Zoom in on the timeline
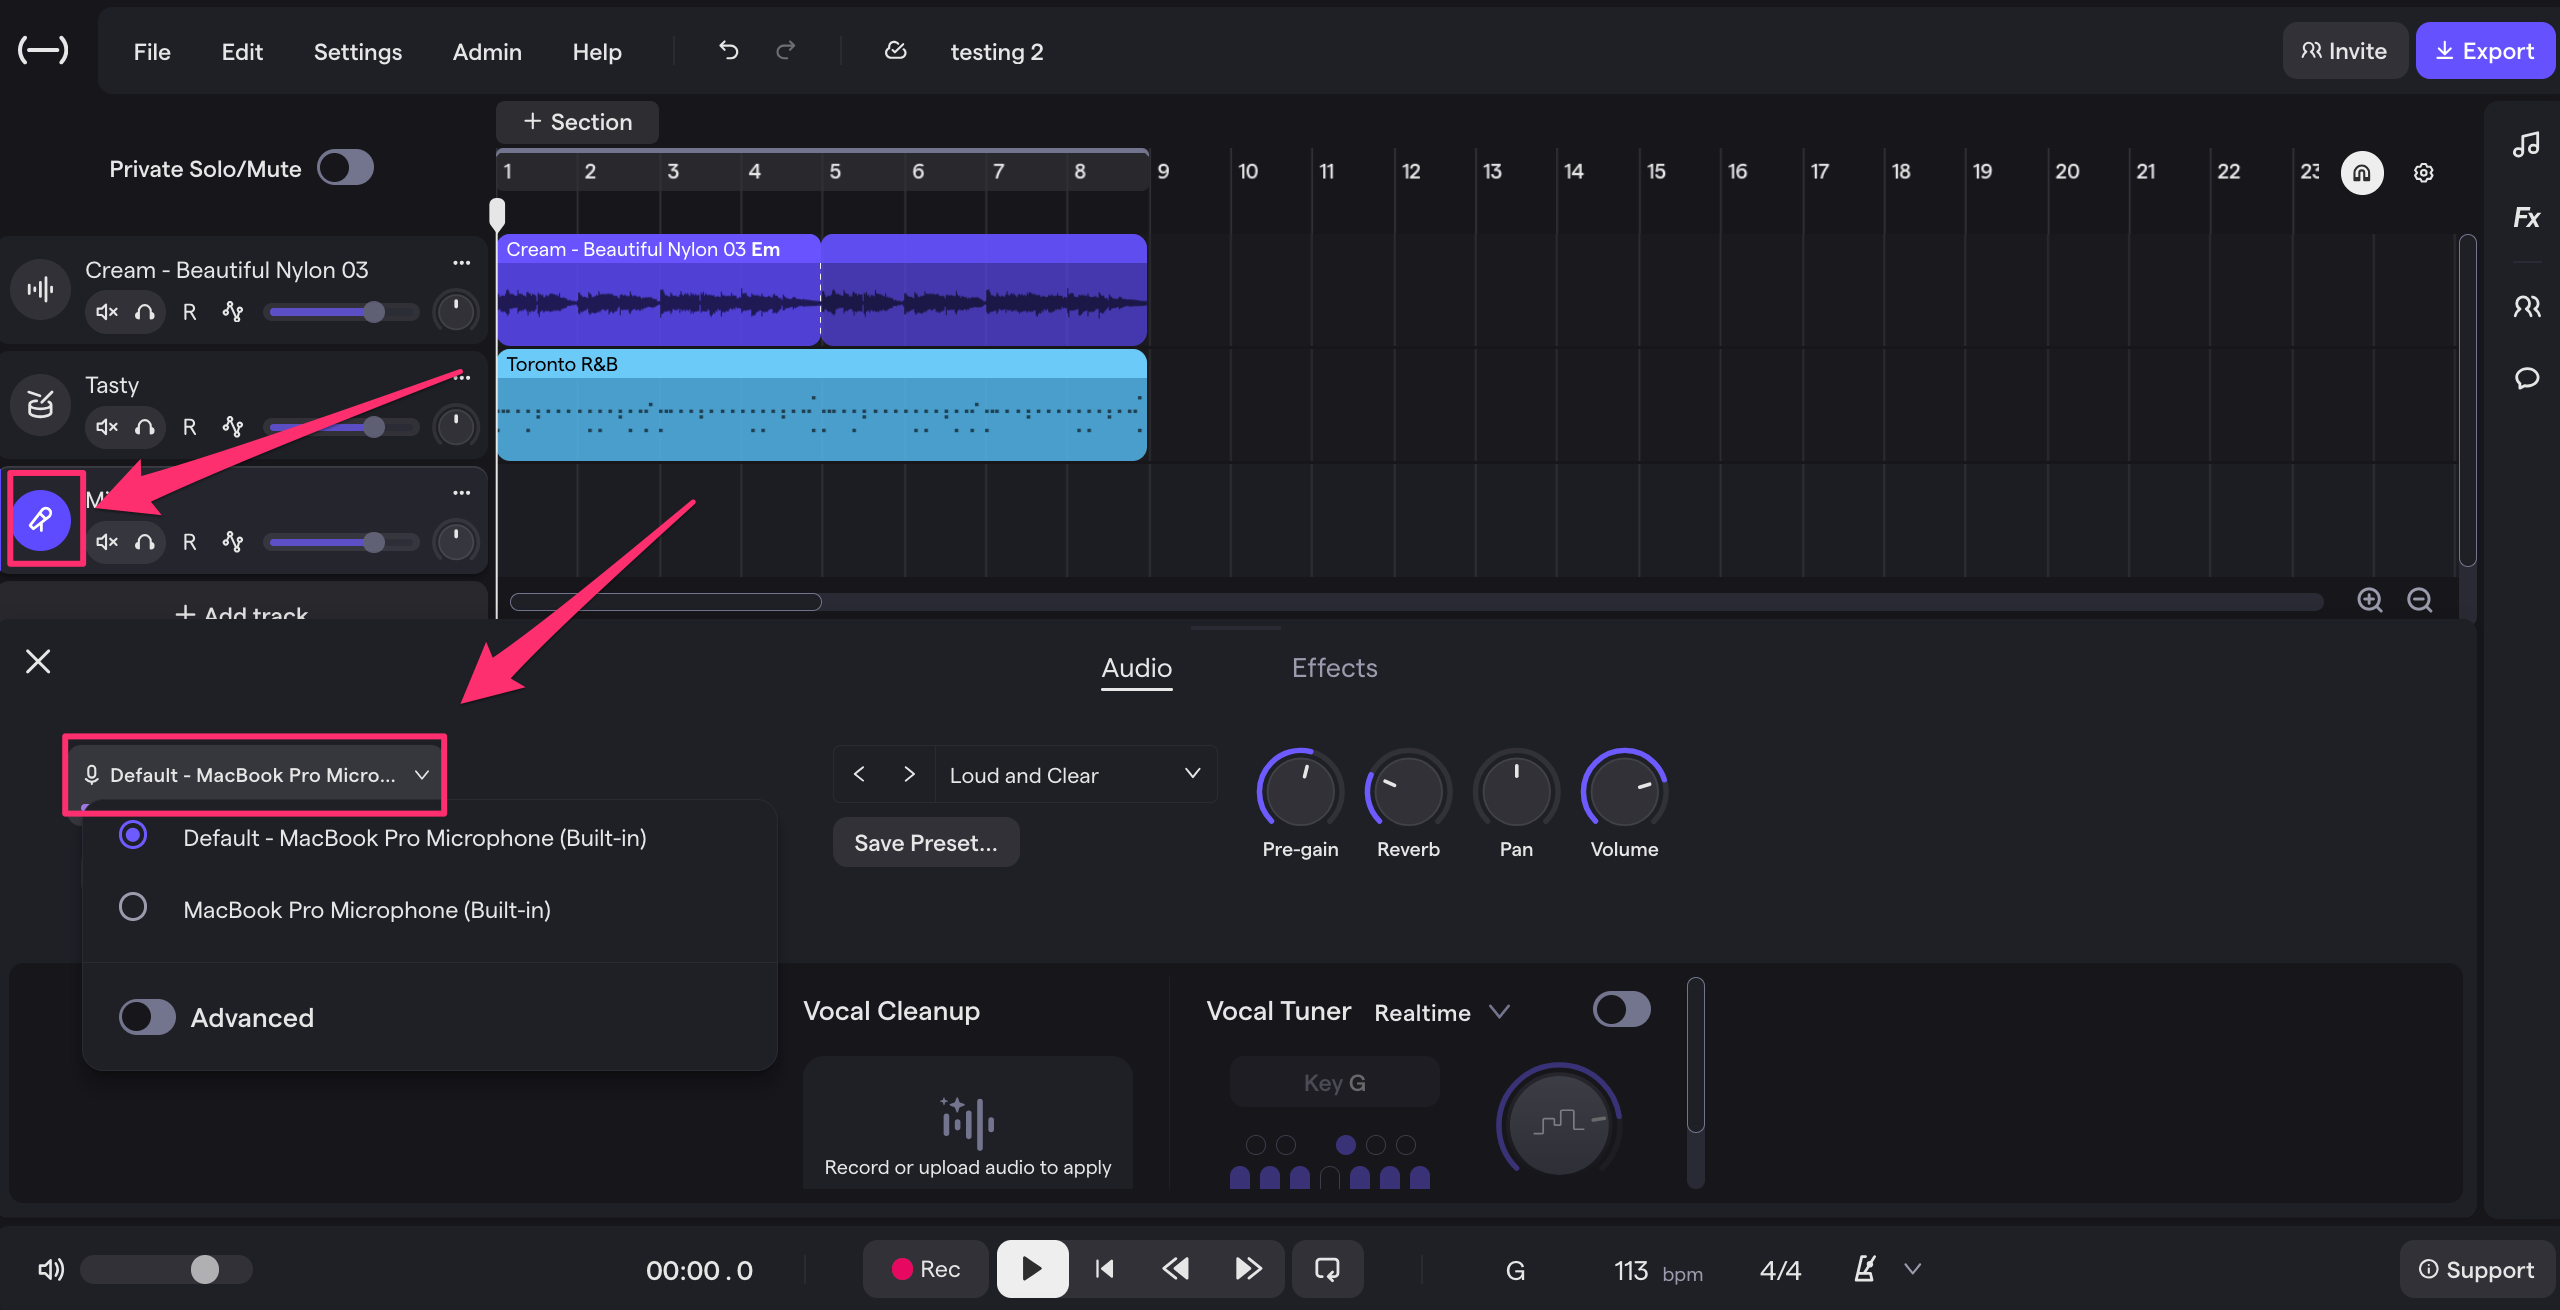The height and width of the screenshot is (1310, 2560). [2369, 600]
